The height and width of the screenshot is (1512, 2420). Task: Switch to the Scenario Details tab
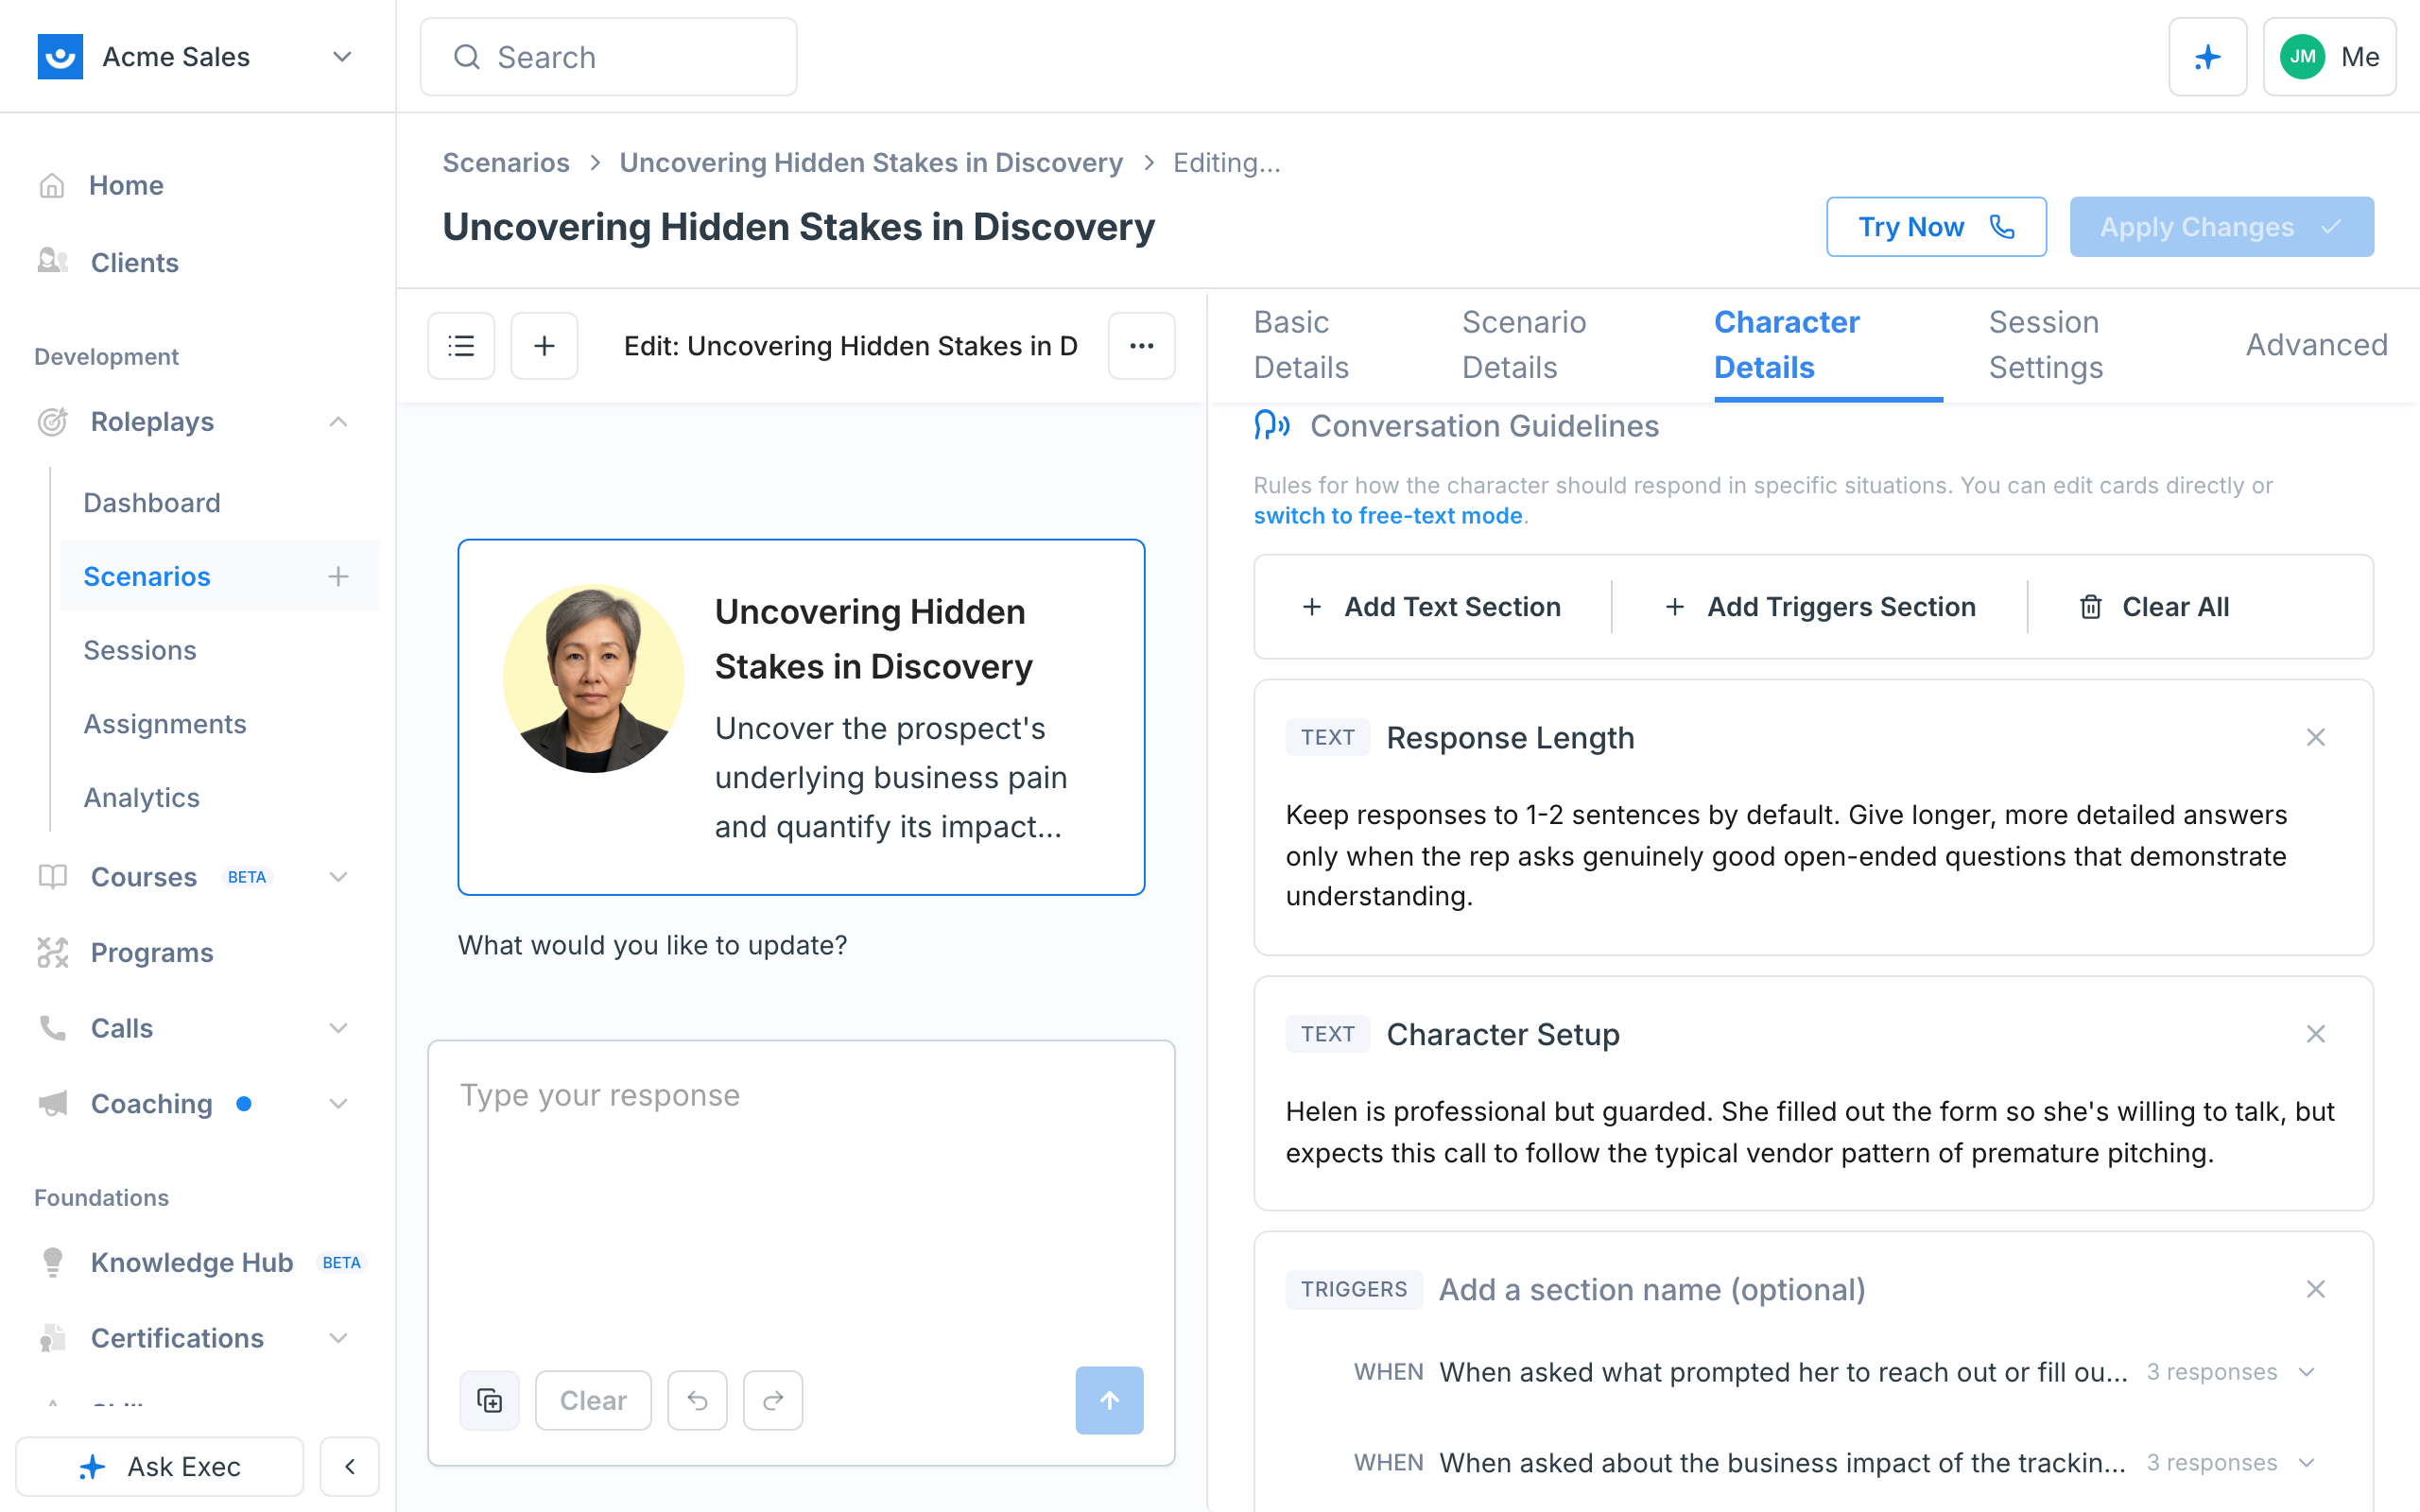point(1524,345)
